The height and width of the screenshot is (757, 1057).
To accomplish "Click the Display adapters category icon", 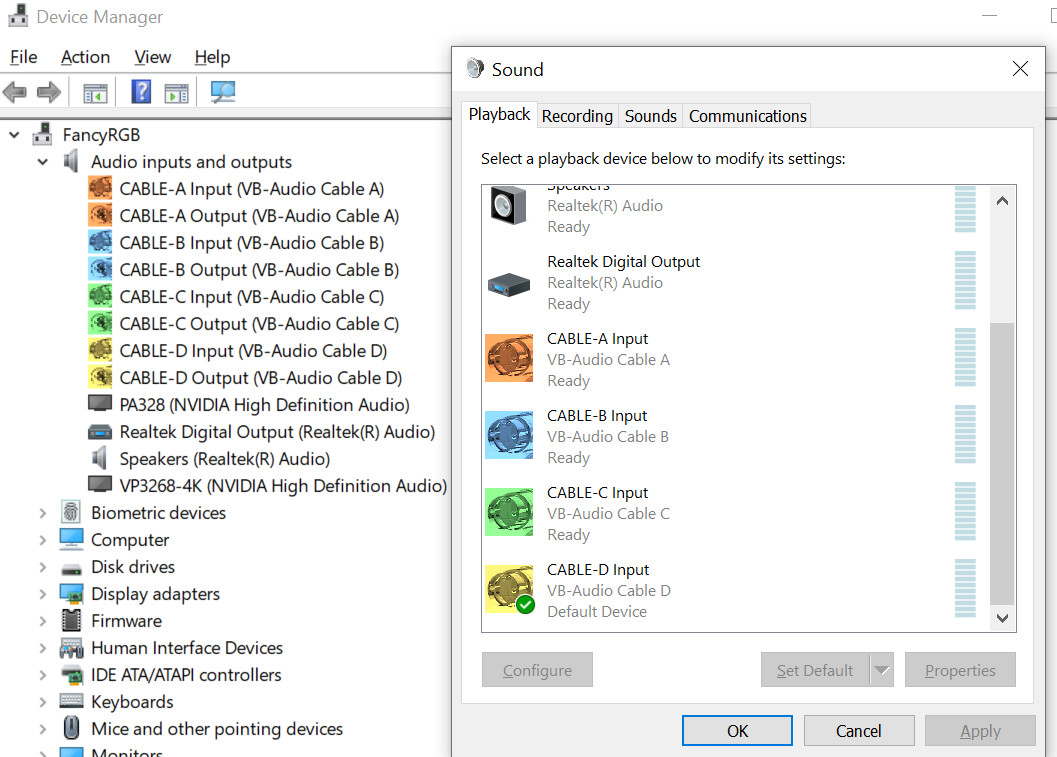I will [71, 593].
